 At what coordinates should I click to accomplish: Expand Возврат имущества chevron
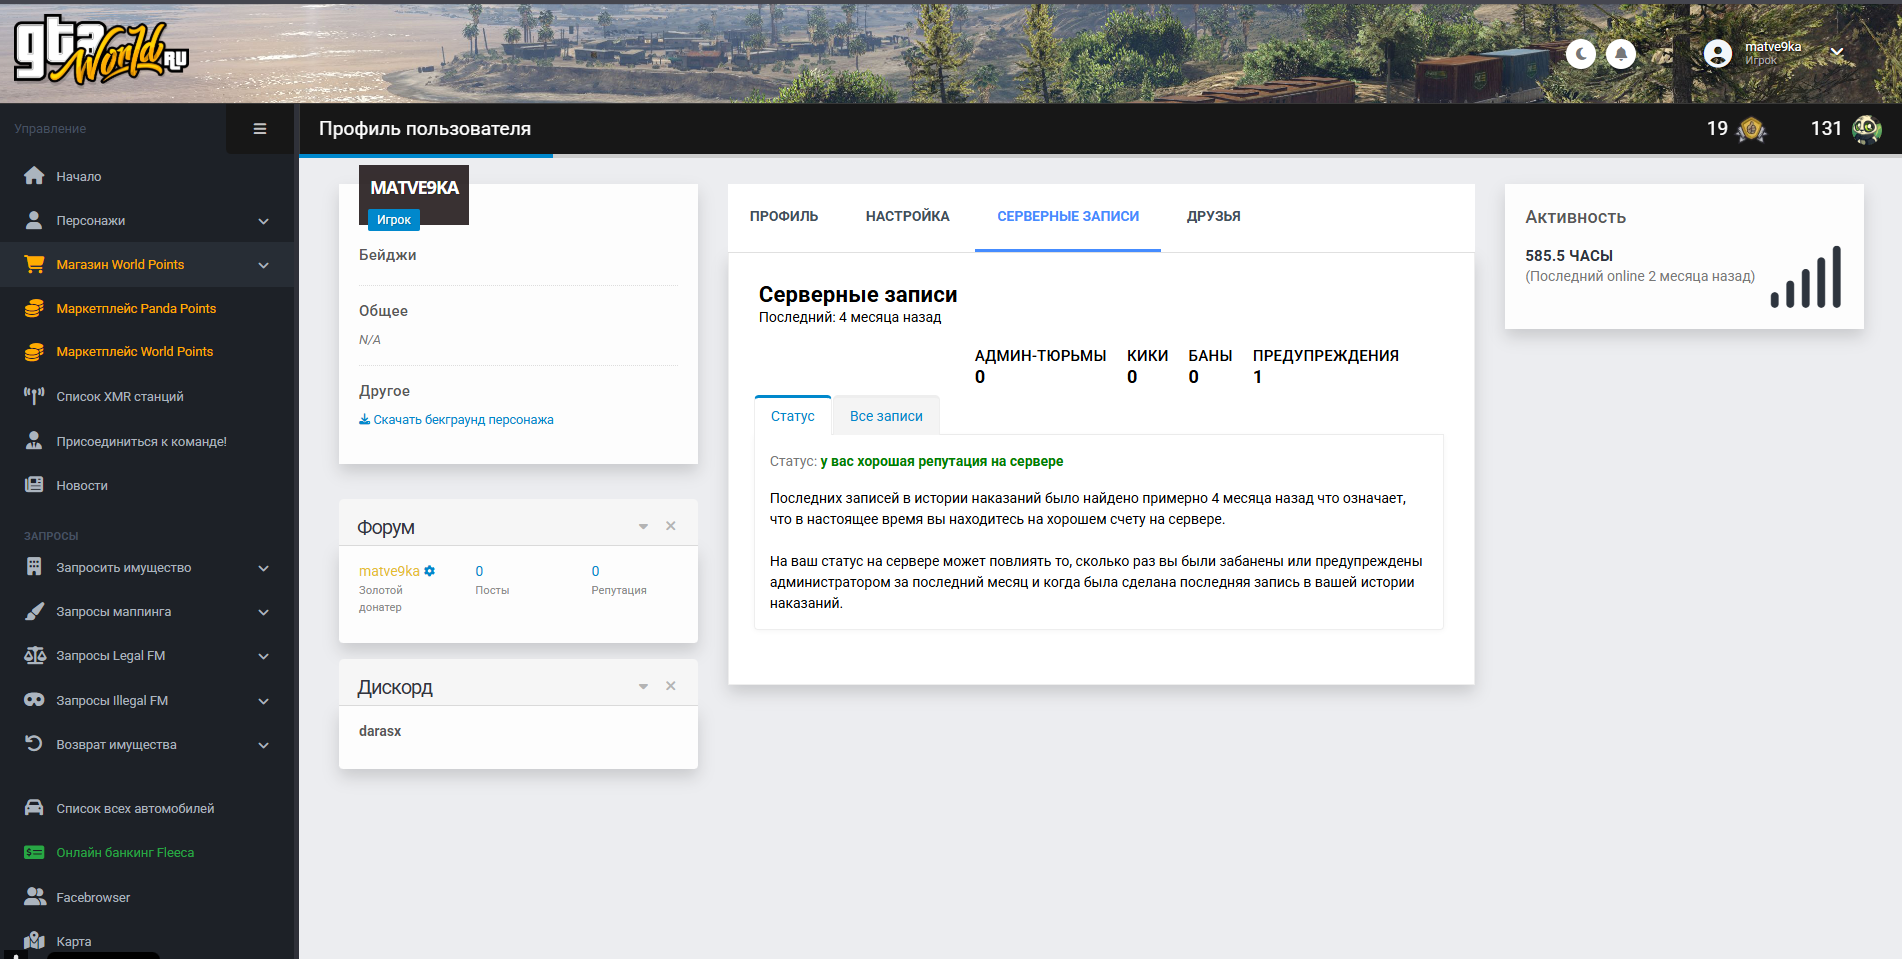(x=264, y=745)
